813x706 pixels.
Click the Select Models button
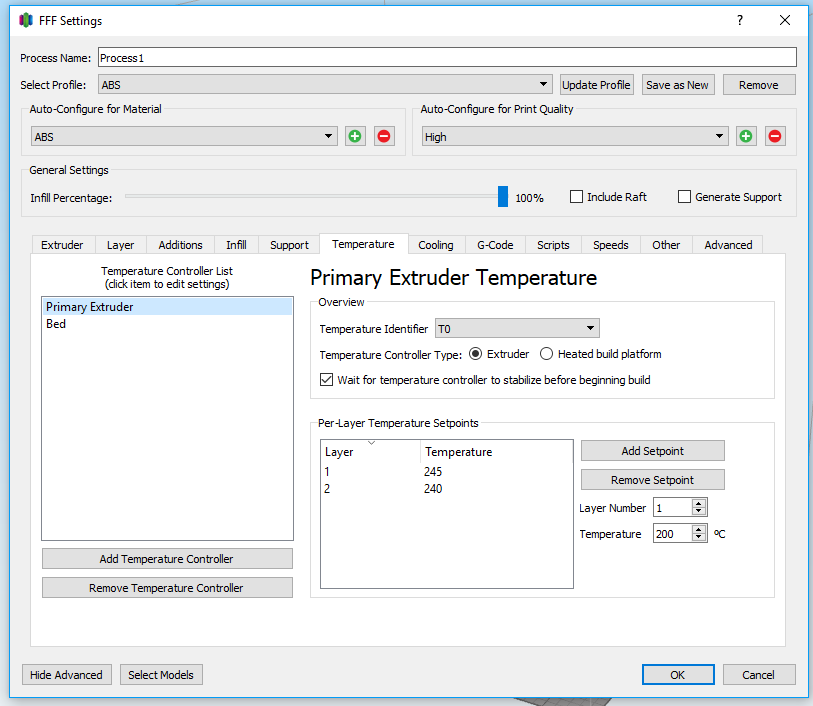pos(161,675)
